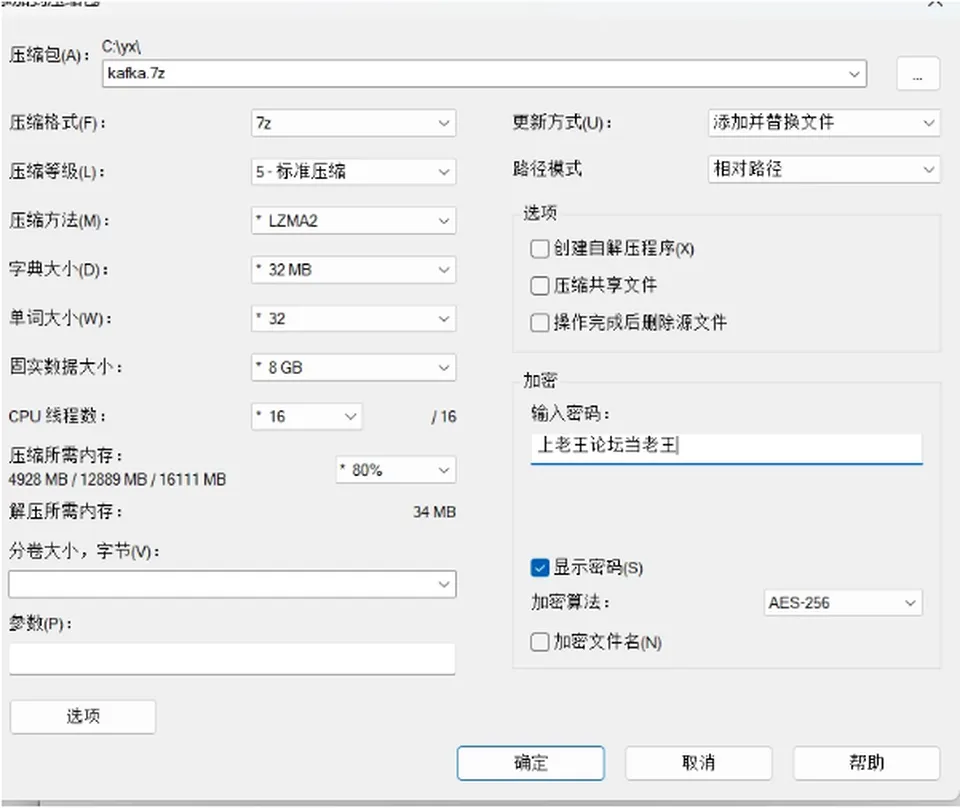
Task: Change the CPU 线程数 dropdown
Action: pos(306,416)
